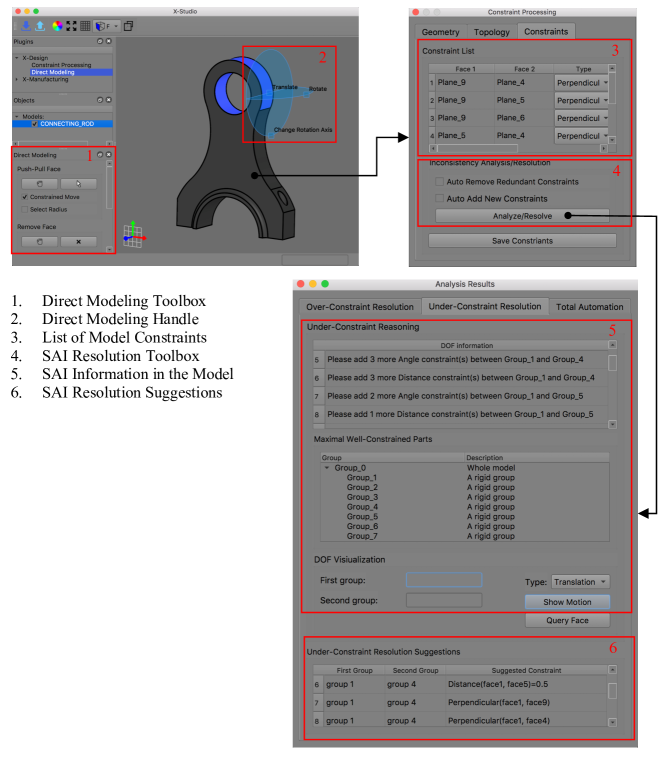Screen dimensions: 665x759
Task: Enable the Select Radius checkbox
Action: [x=25, y=210]
